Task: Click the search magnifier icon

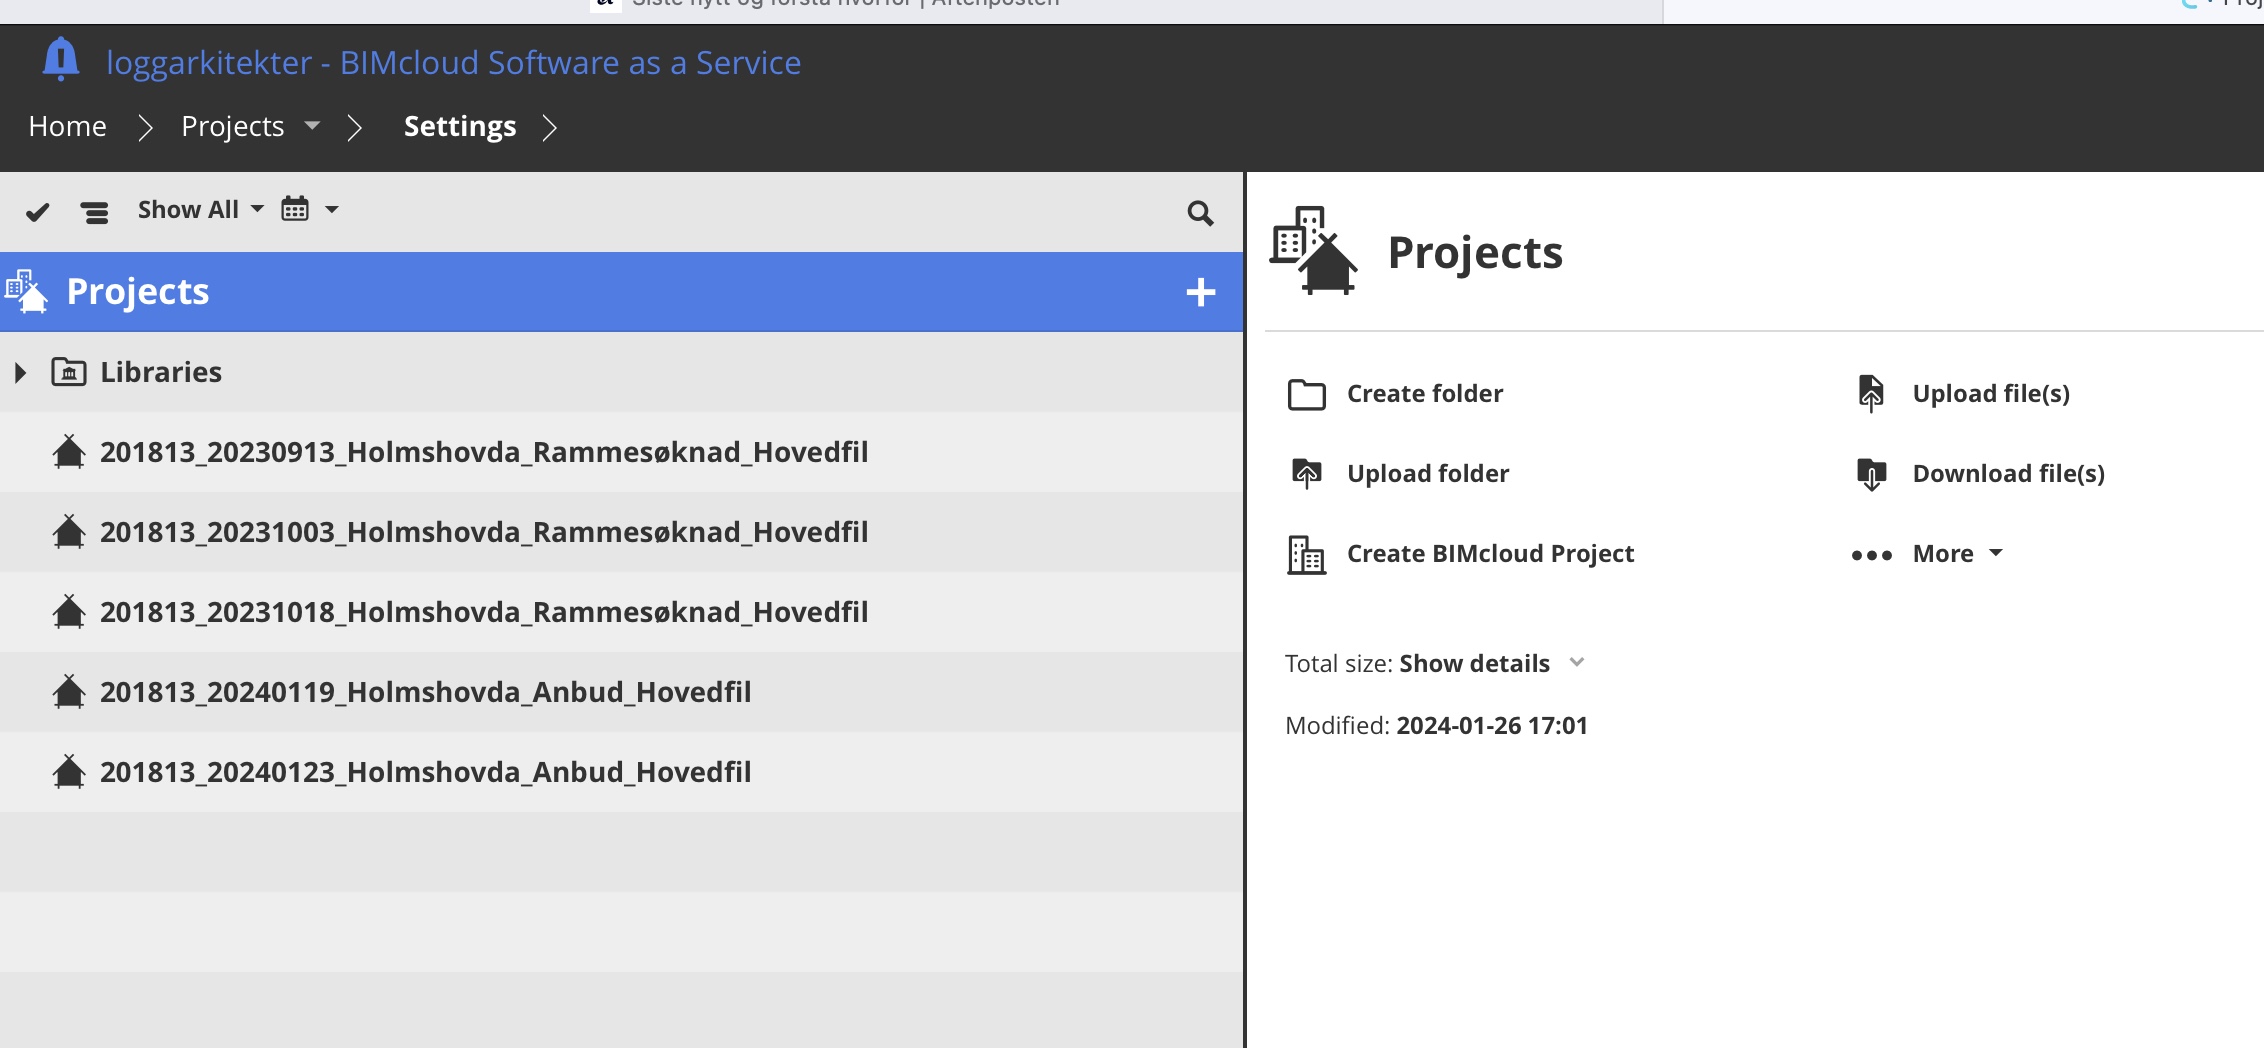Action: coord(1200,213)
